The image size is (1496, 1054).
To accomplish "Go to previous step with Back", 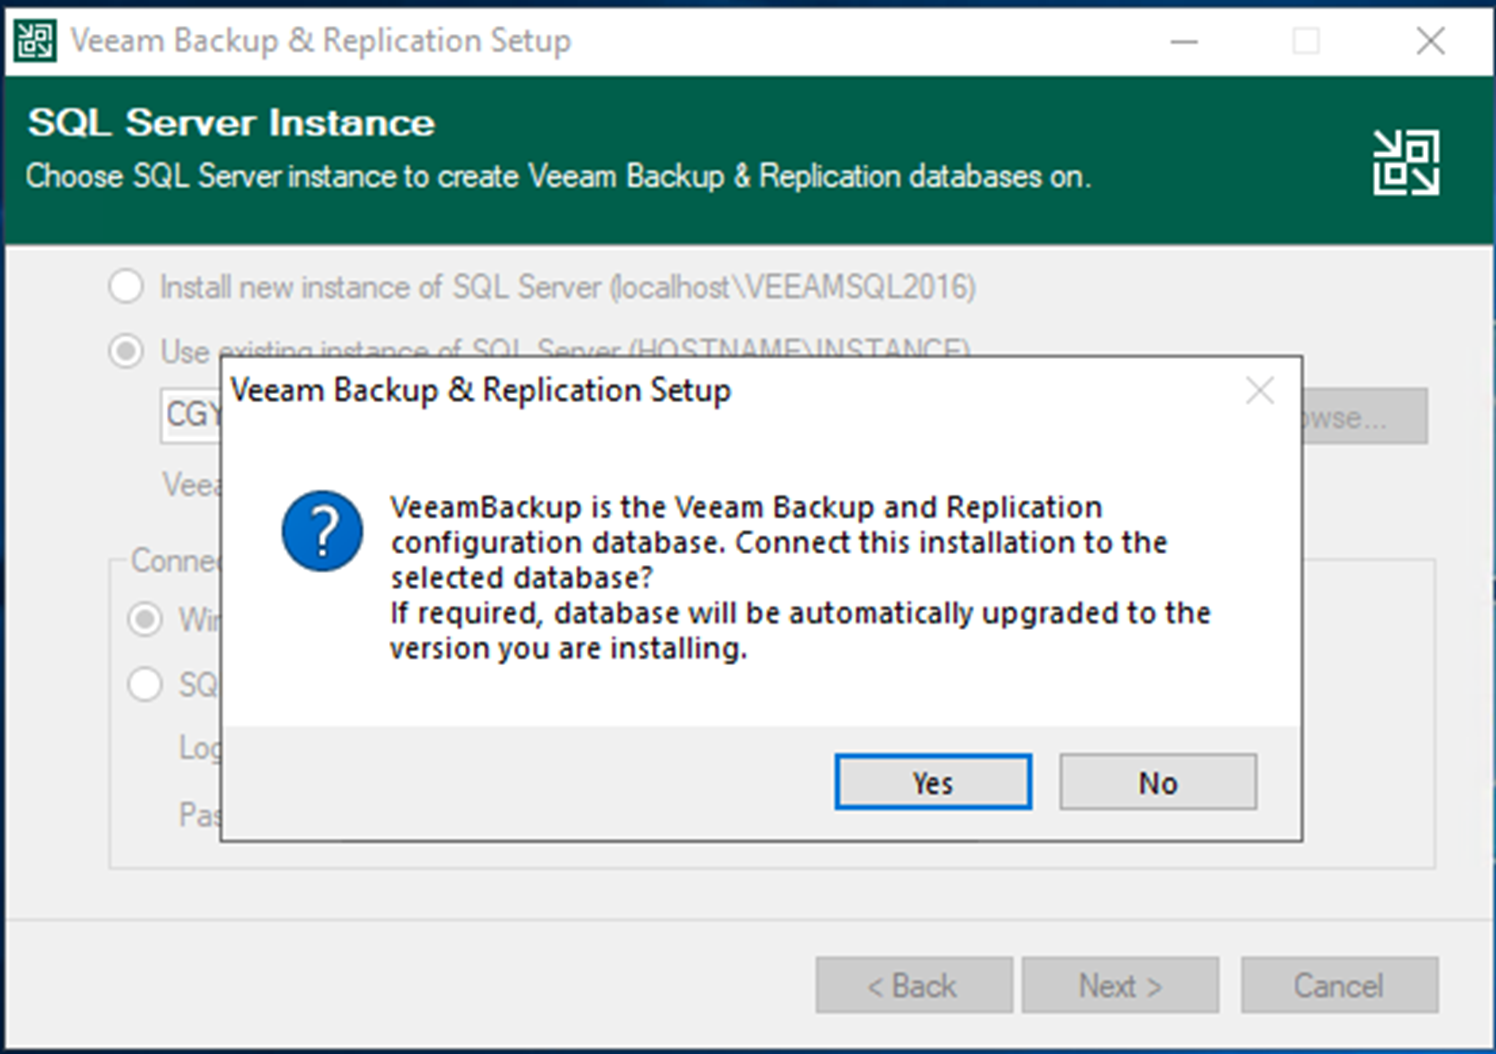I will tap(913, 986).
